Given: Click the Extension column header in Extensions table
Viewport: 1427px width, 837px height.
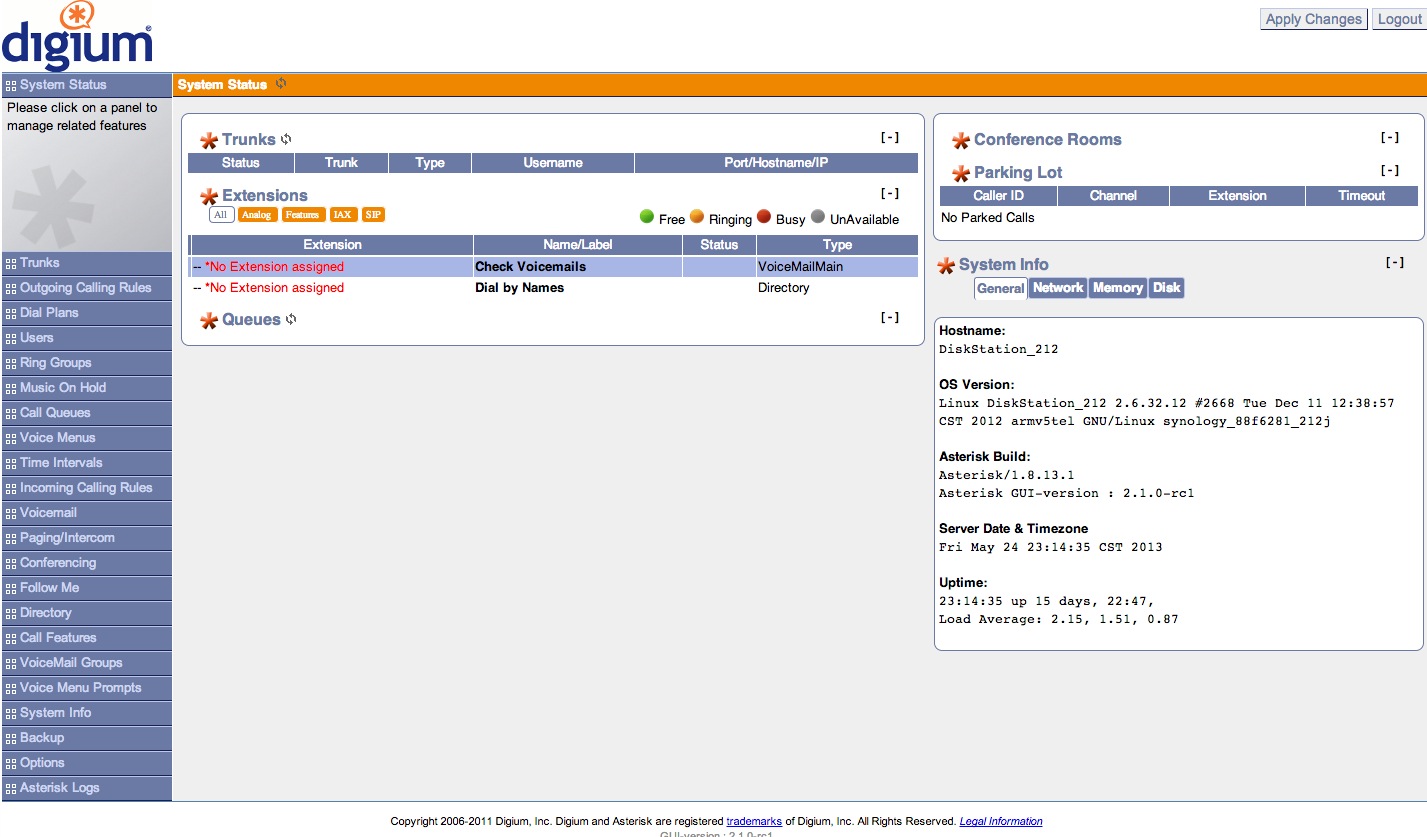Looking at the screenshot, I should click(x=332, y=245).
